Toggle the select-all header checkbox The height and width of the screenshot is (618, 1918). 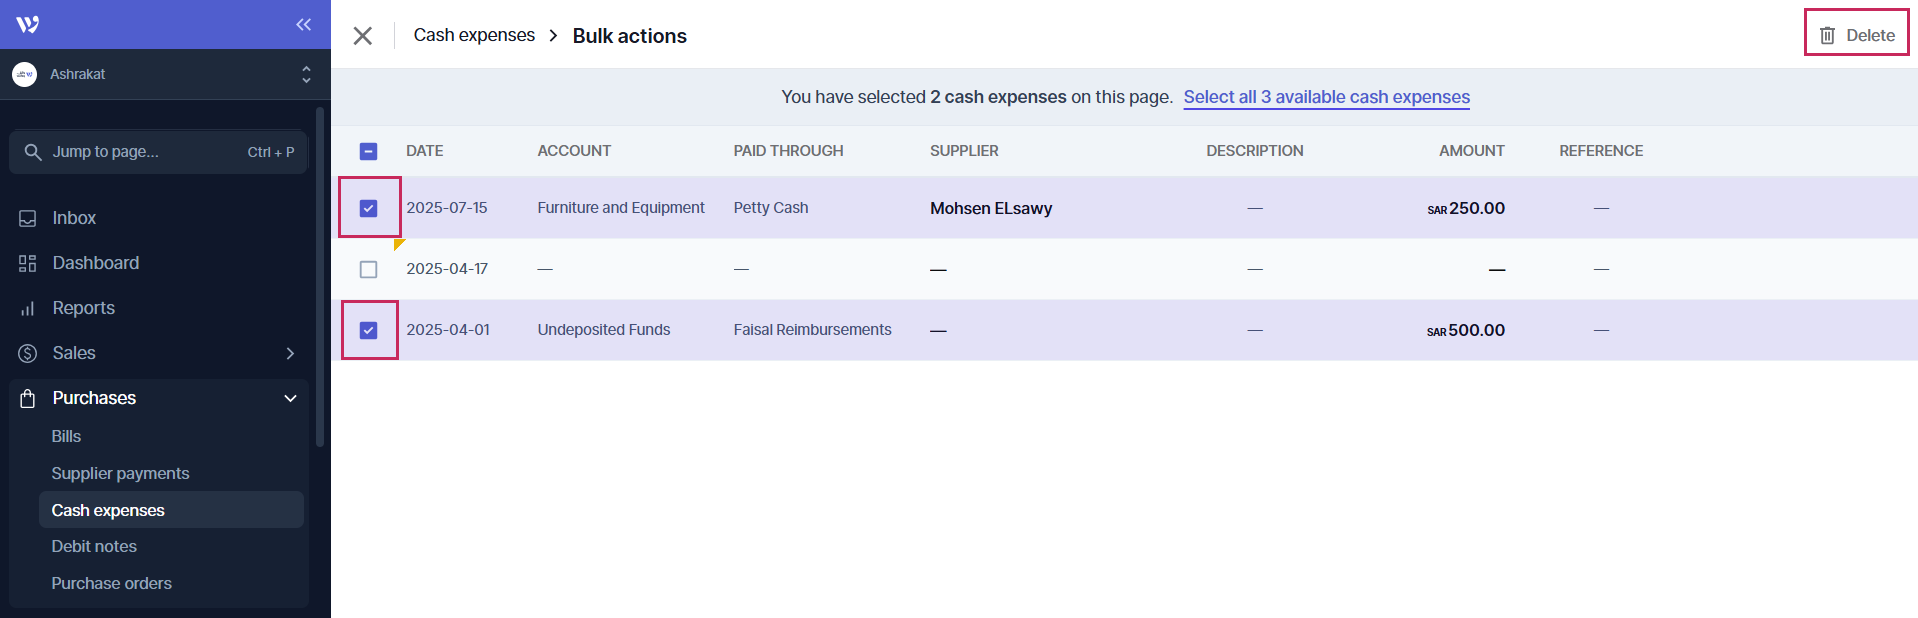(369, 151)
